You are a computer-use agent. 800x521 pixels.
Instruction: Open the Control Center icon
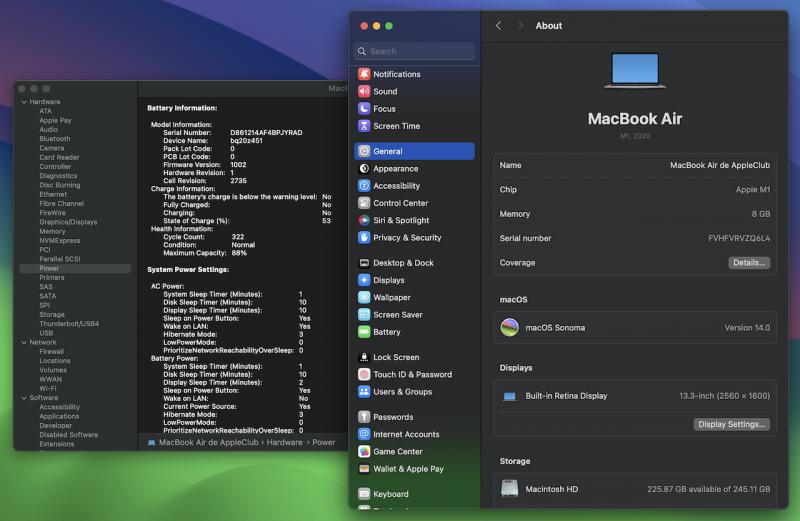(364, 203)
